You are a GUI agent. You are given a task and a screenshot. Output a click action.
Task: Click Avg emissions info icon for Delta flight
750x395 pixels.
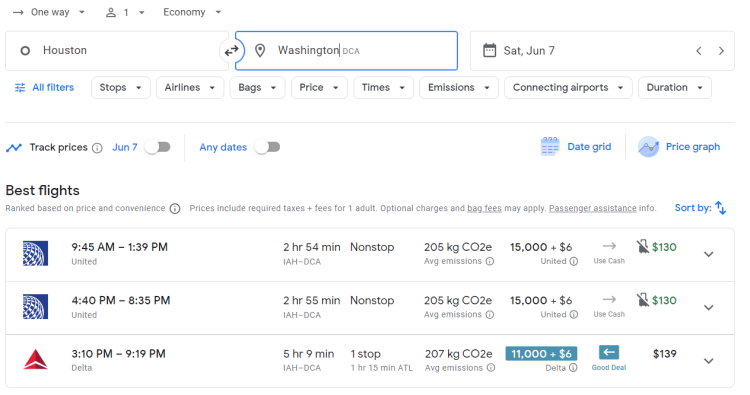tap(491, 368)
